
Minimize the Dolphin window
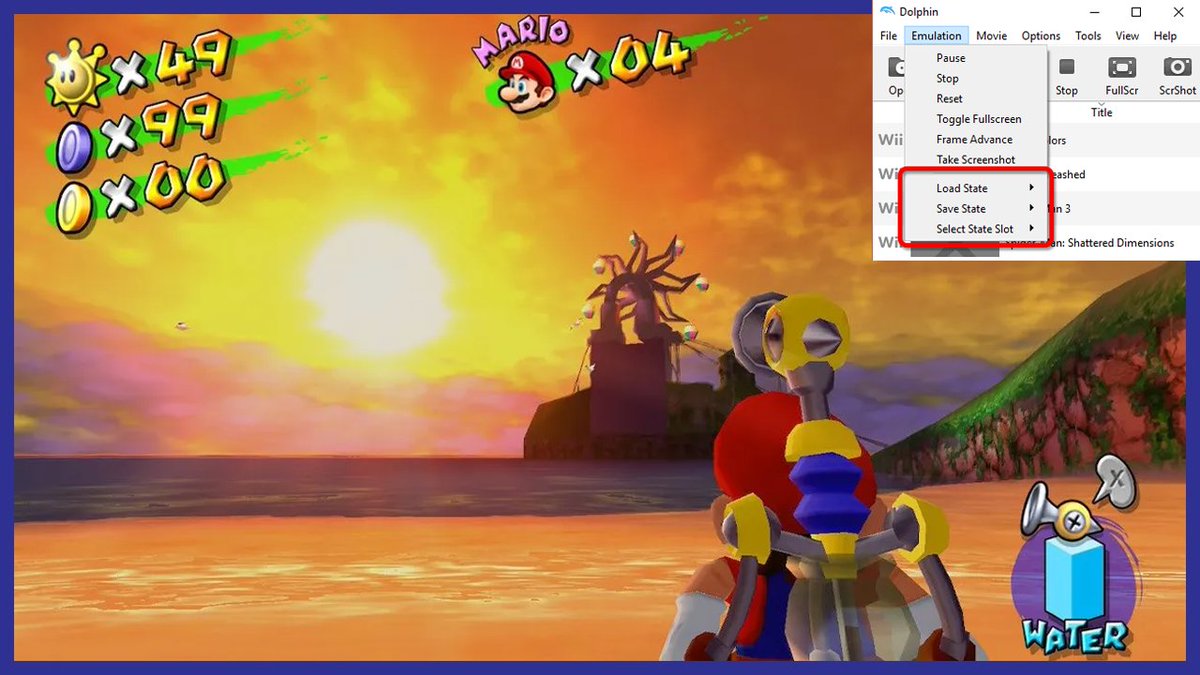pyautogui.click(x=1094, y=12)
